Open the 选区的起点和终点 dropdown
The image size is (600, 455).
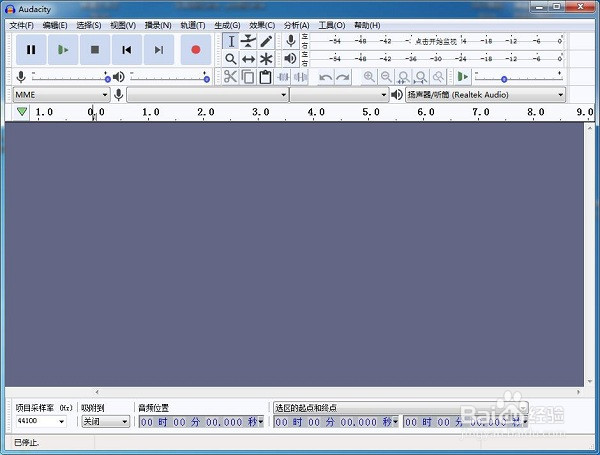click(x=401, y=408)
